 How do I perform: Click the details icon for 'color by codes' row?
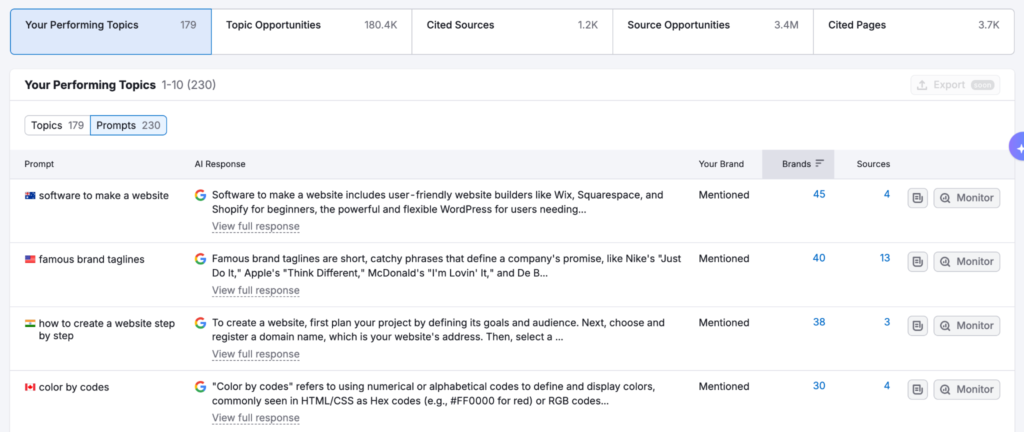[x=918, y=389]
